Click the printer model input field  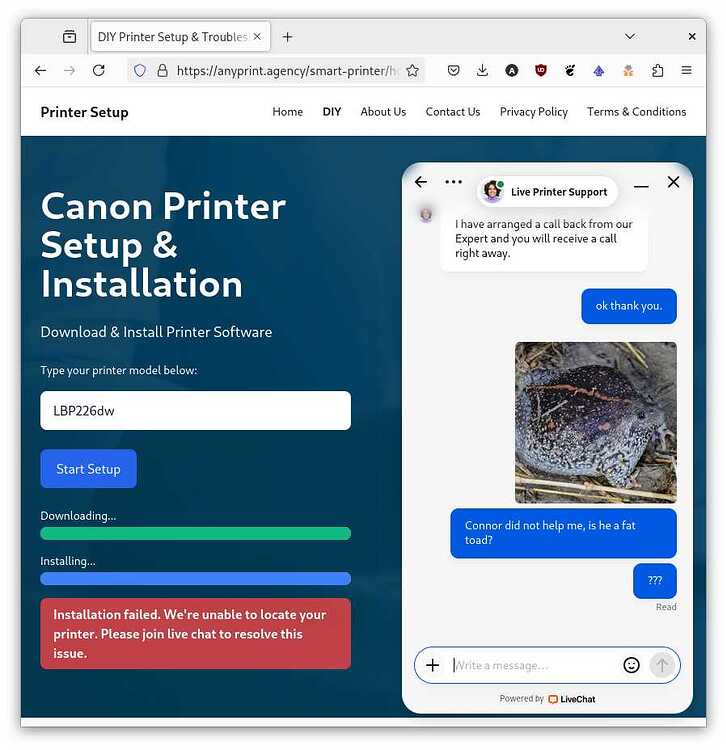196,410
